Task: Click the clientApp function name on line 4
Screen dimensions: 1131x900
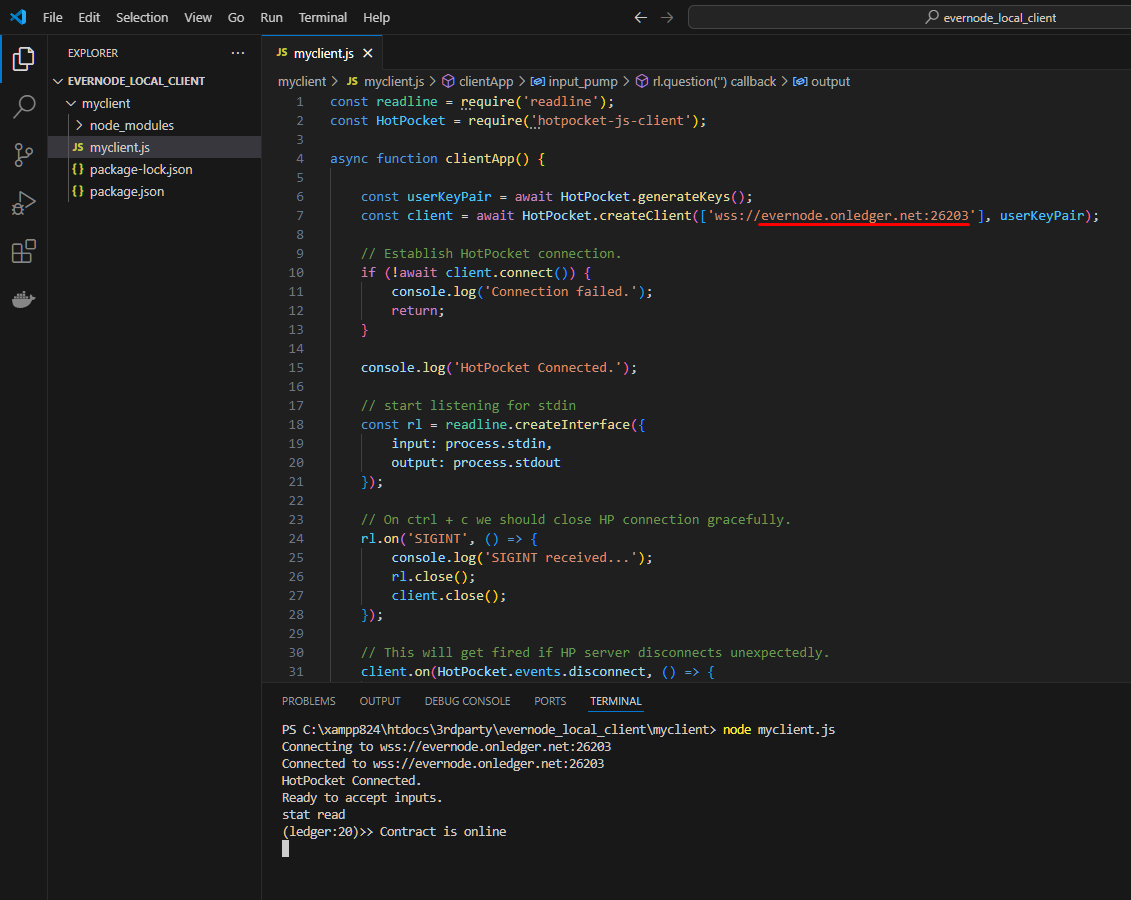Action: 480,159
